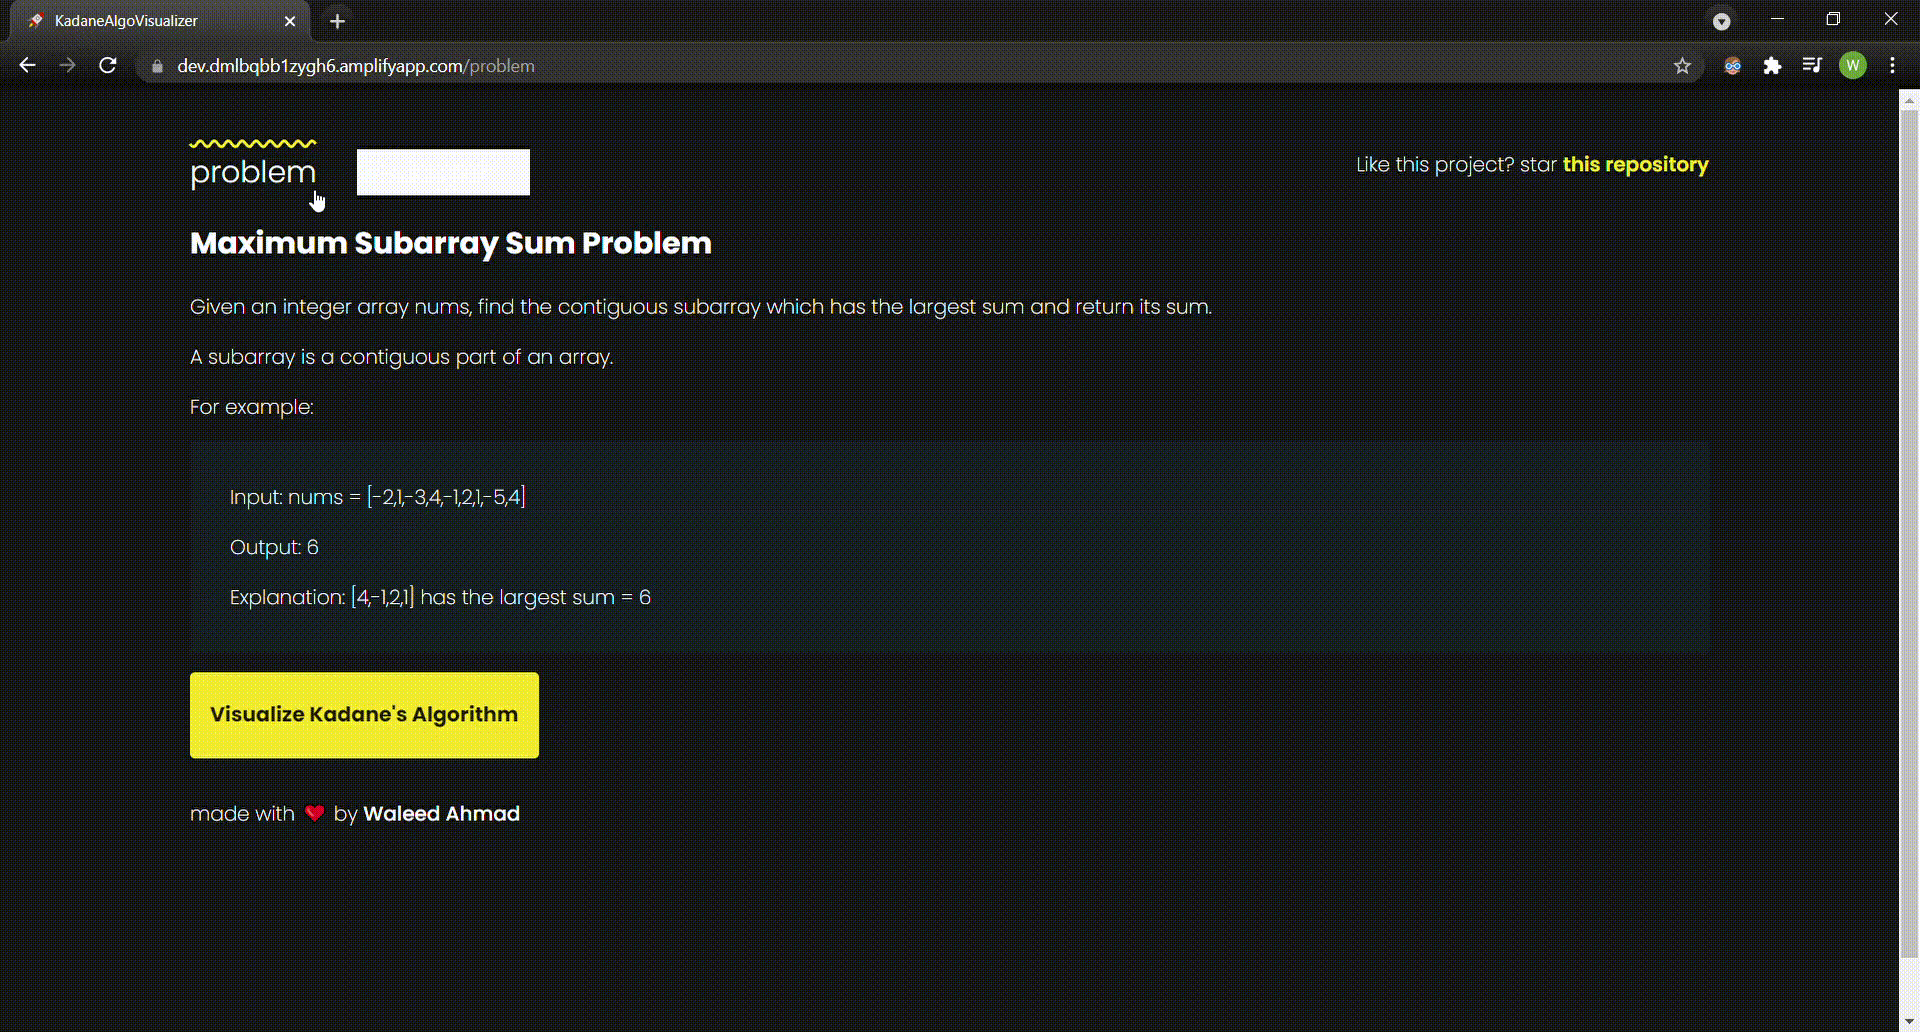Click the Input nums example line

point(377,497)
